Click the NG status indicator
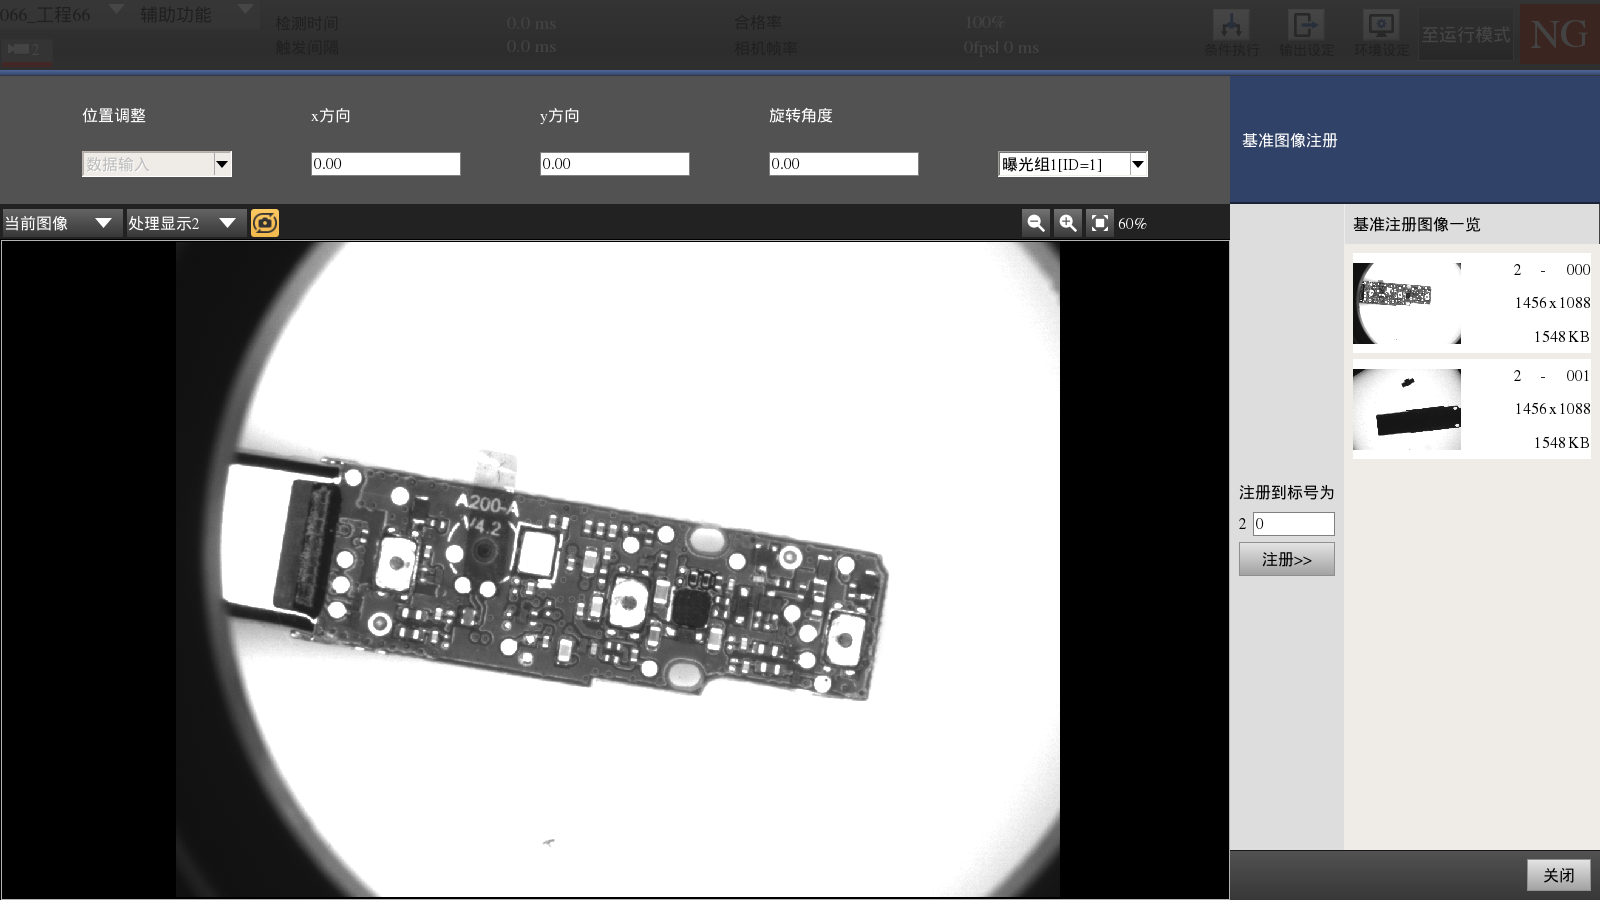 (x=1559, y=35)
